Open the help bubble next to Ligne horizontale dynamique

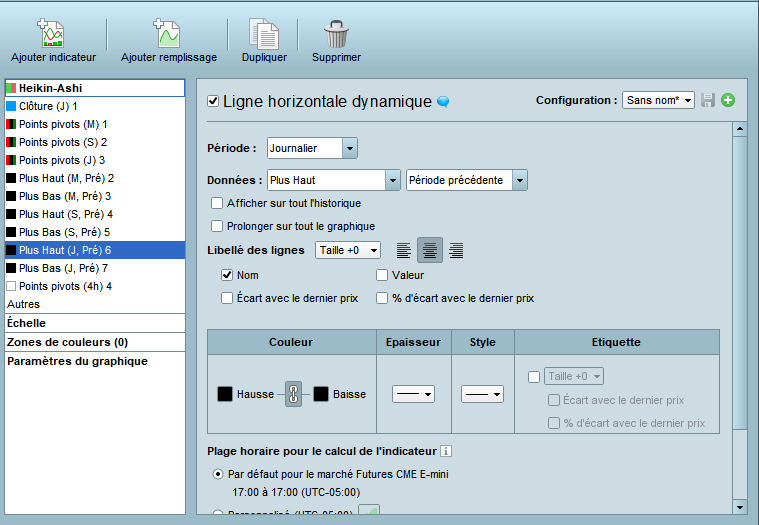click(443, 101)
